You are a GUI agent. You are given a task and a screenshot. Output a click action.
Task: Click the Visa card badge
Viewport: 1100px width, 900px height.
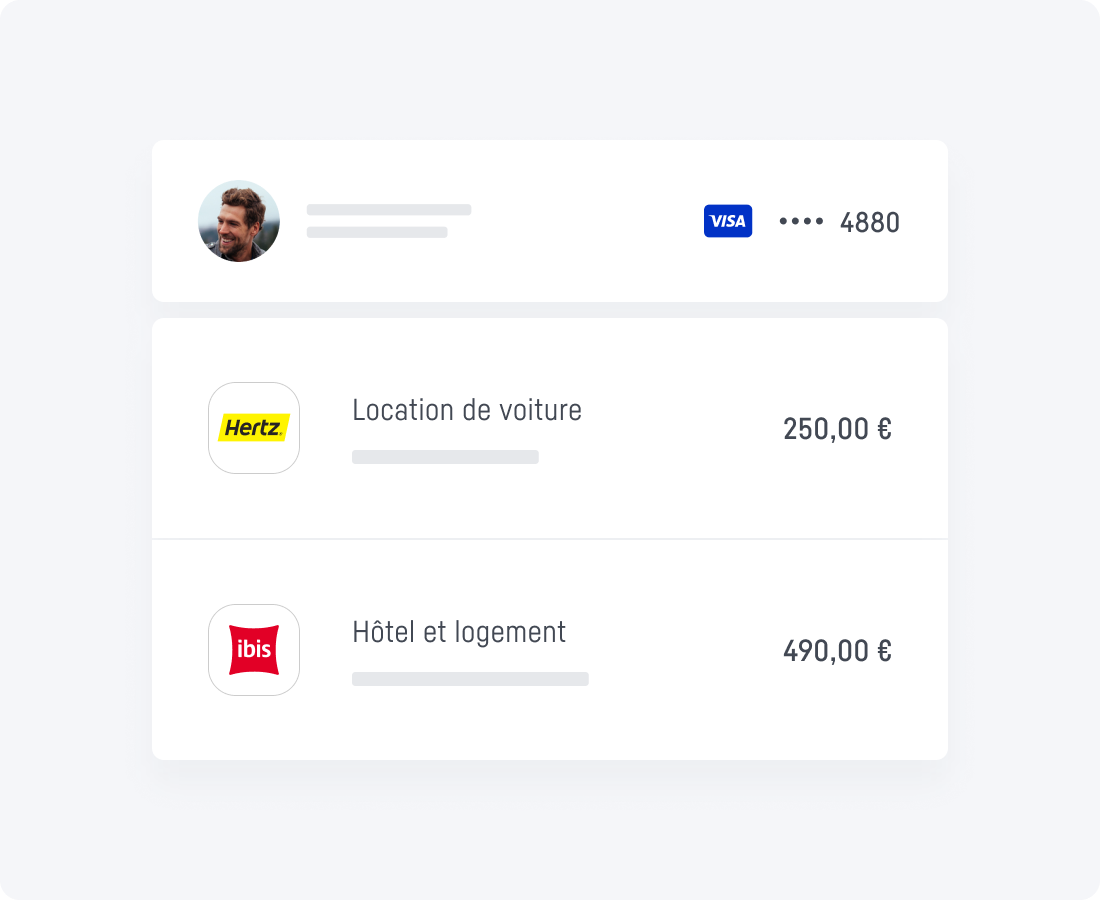click(728, 221)
